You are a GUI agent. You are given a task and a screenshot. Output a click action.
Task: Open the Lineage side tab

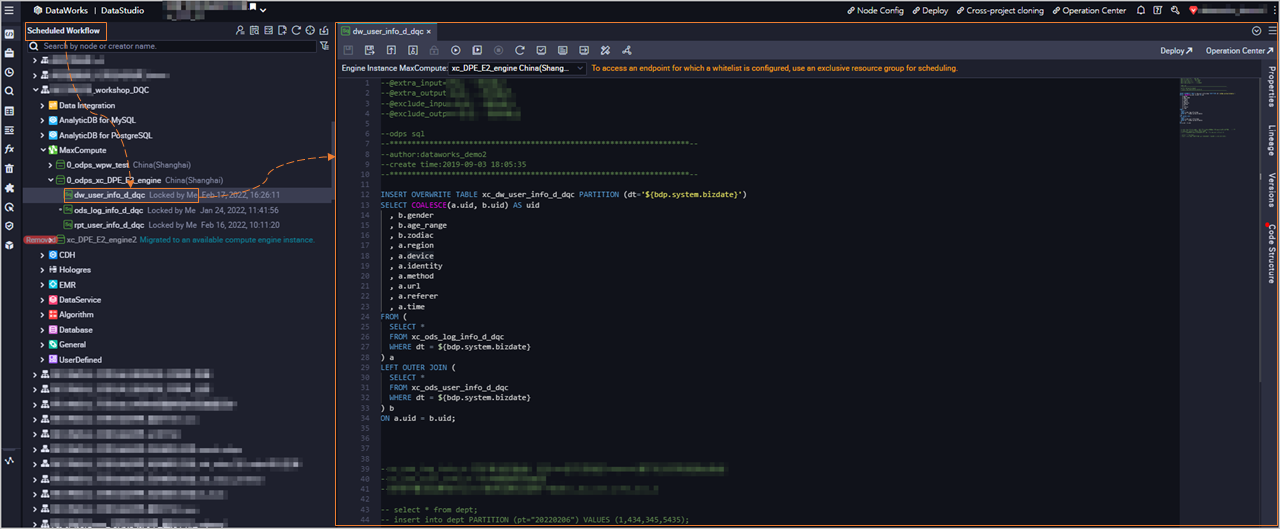point(1271,140)
